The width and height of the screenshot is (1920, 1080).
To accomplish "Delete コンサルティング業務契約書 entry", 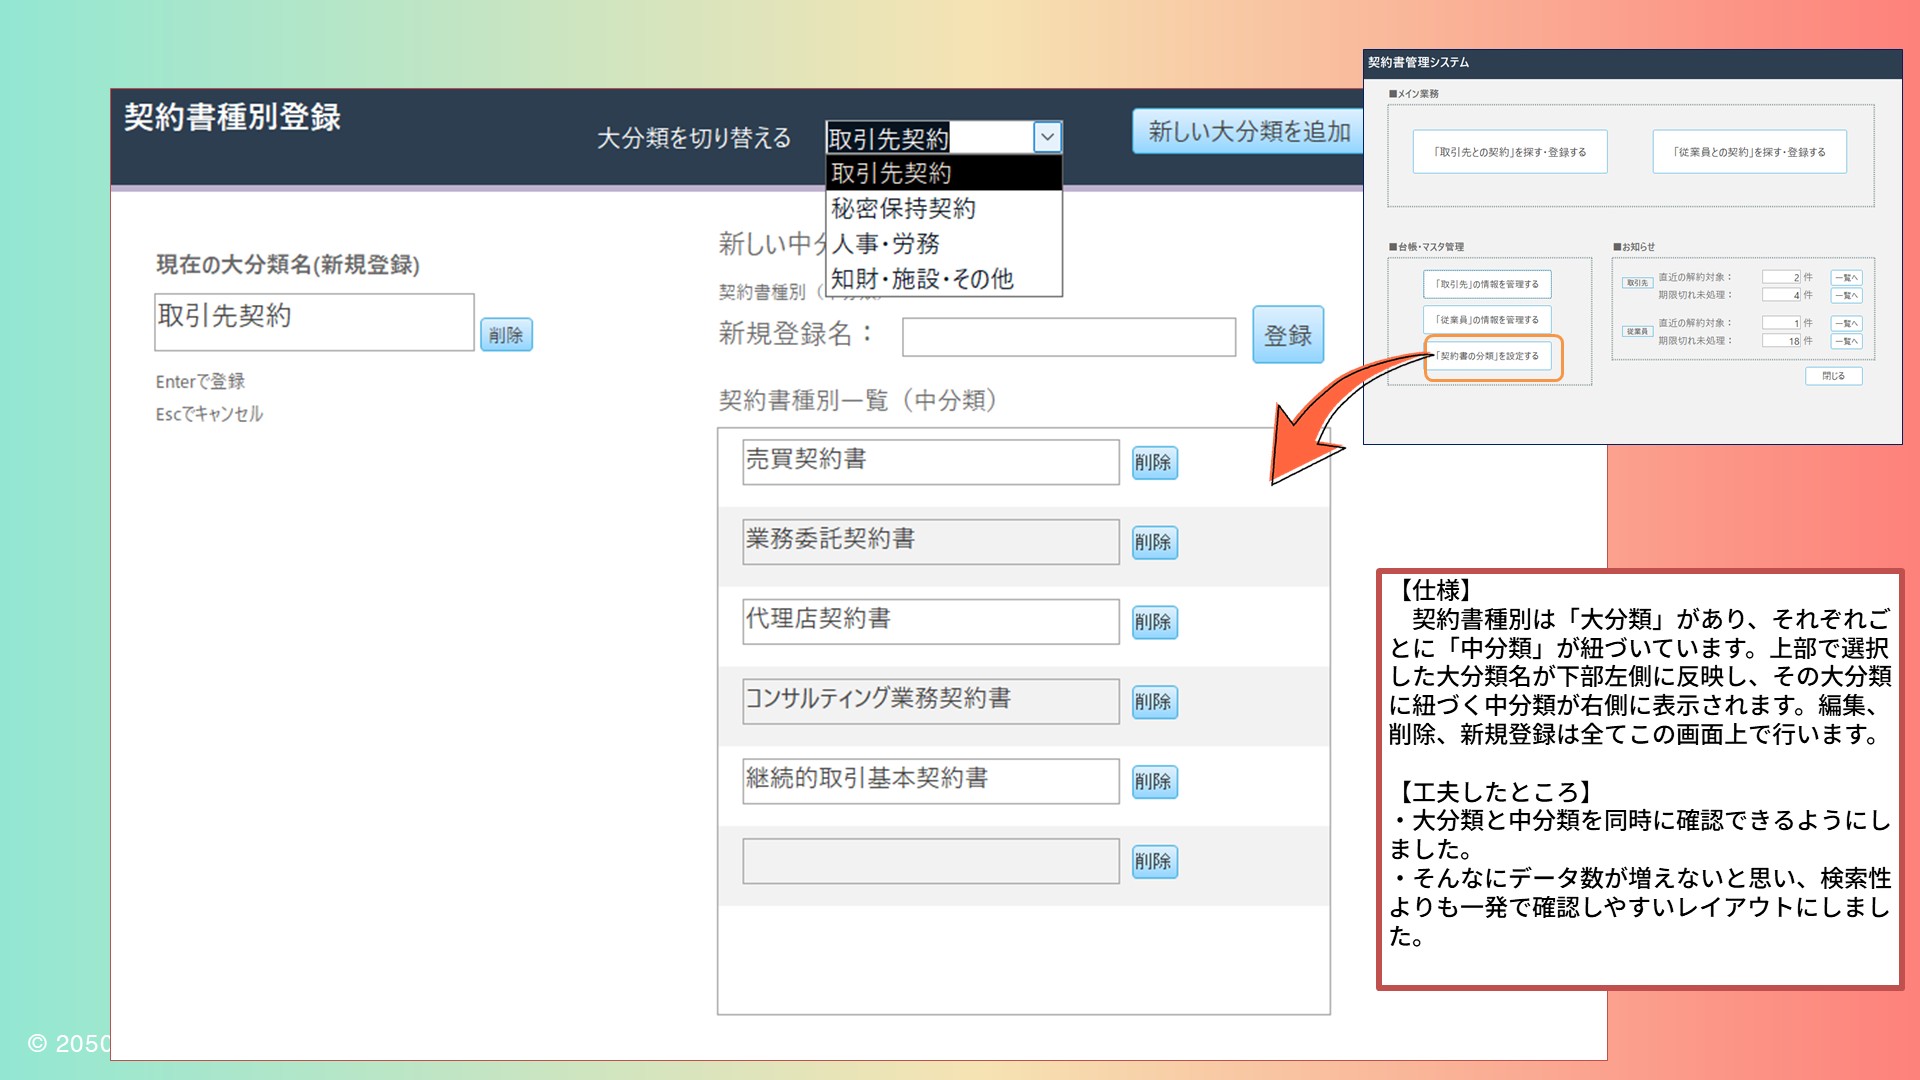I will pos(1154,702).
